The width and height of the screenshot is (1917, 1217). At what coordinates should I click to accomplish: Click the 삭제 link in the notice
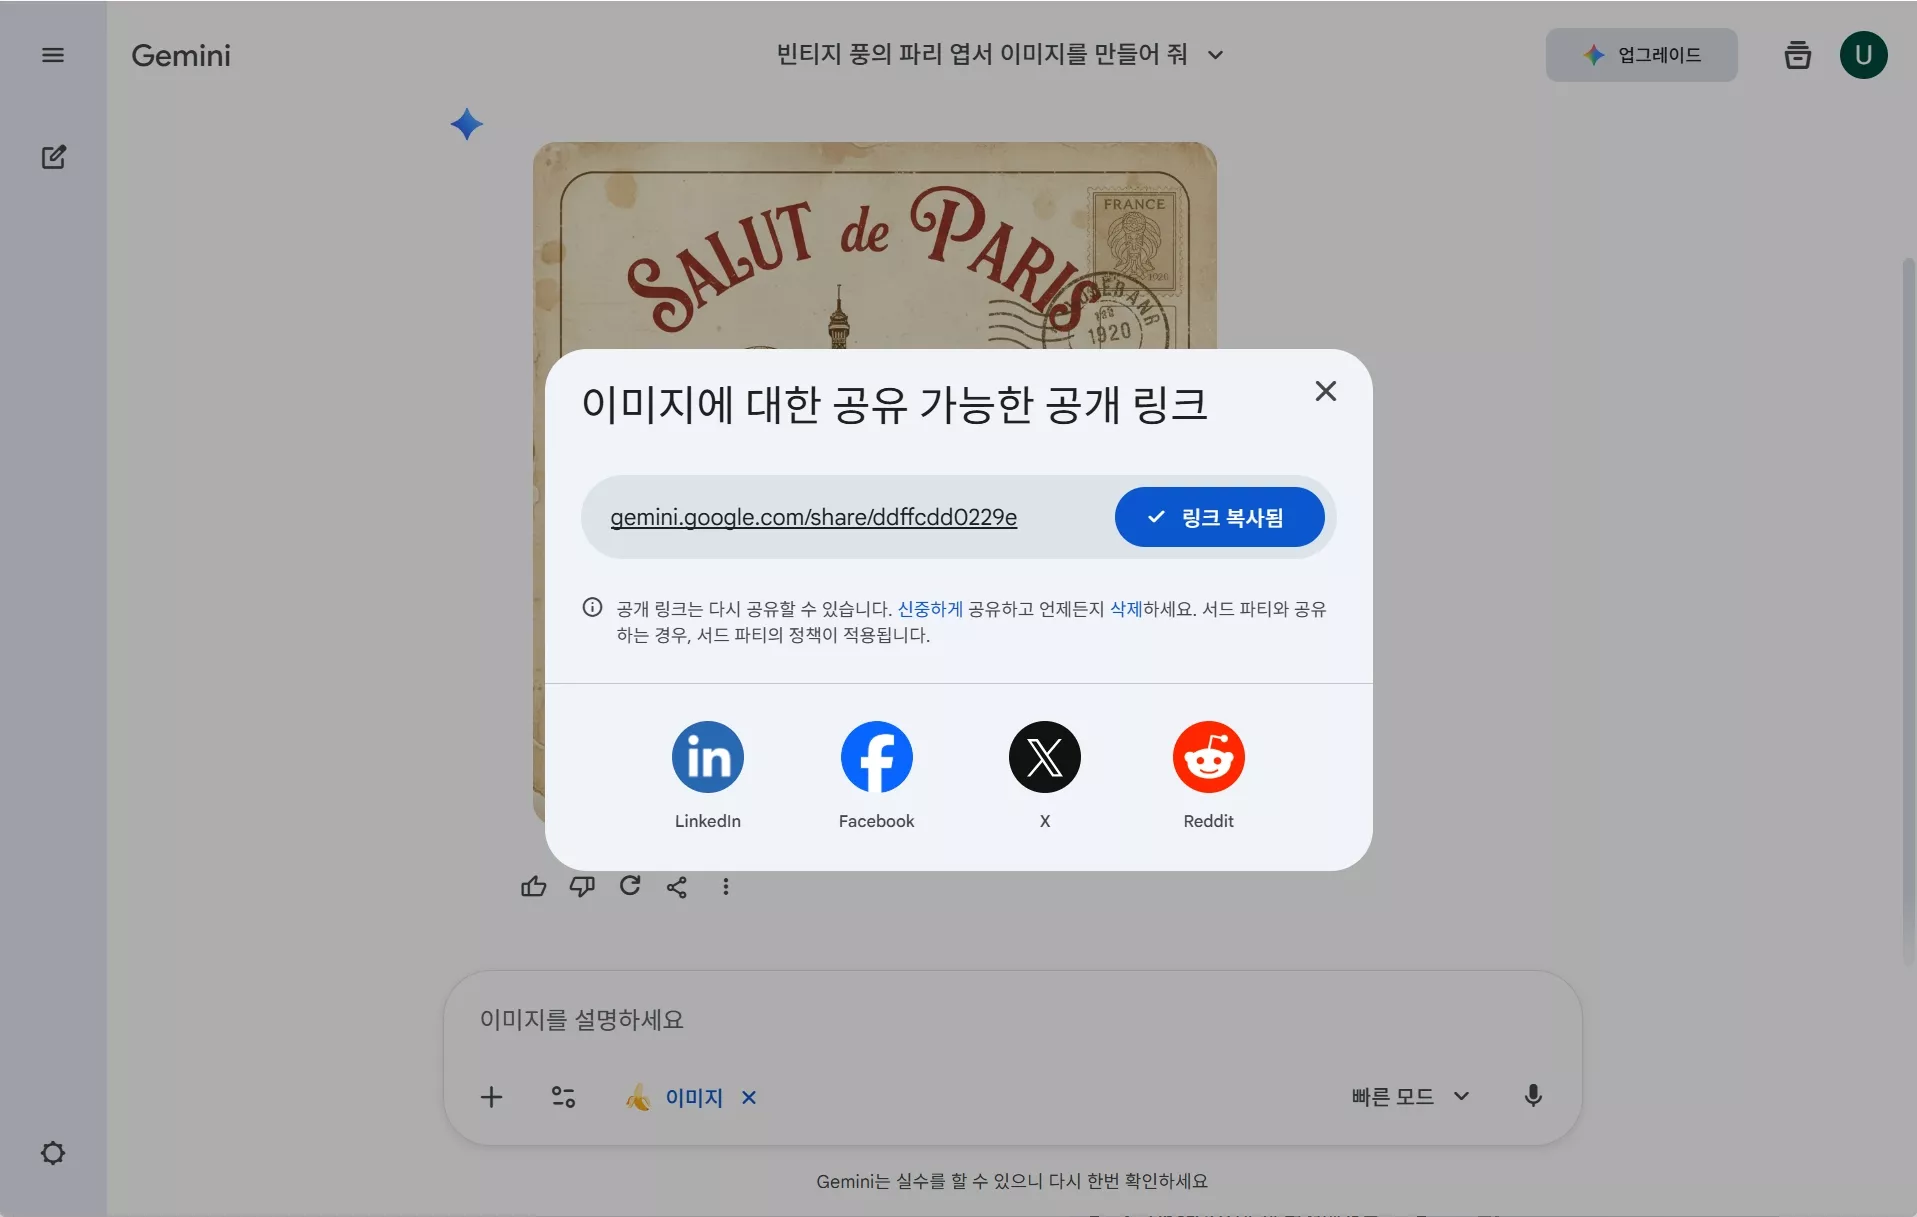[1125, 608]
